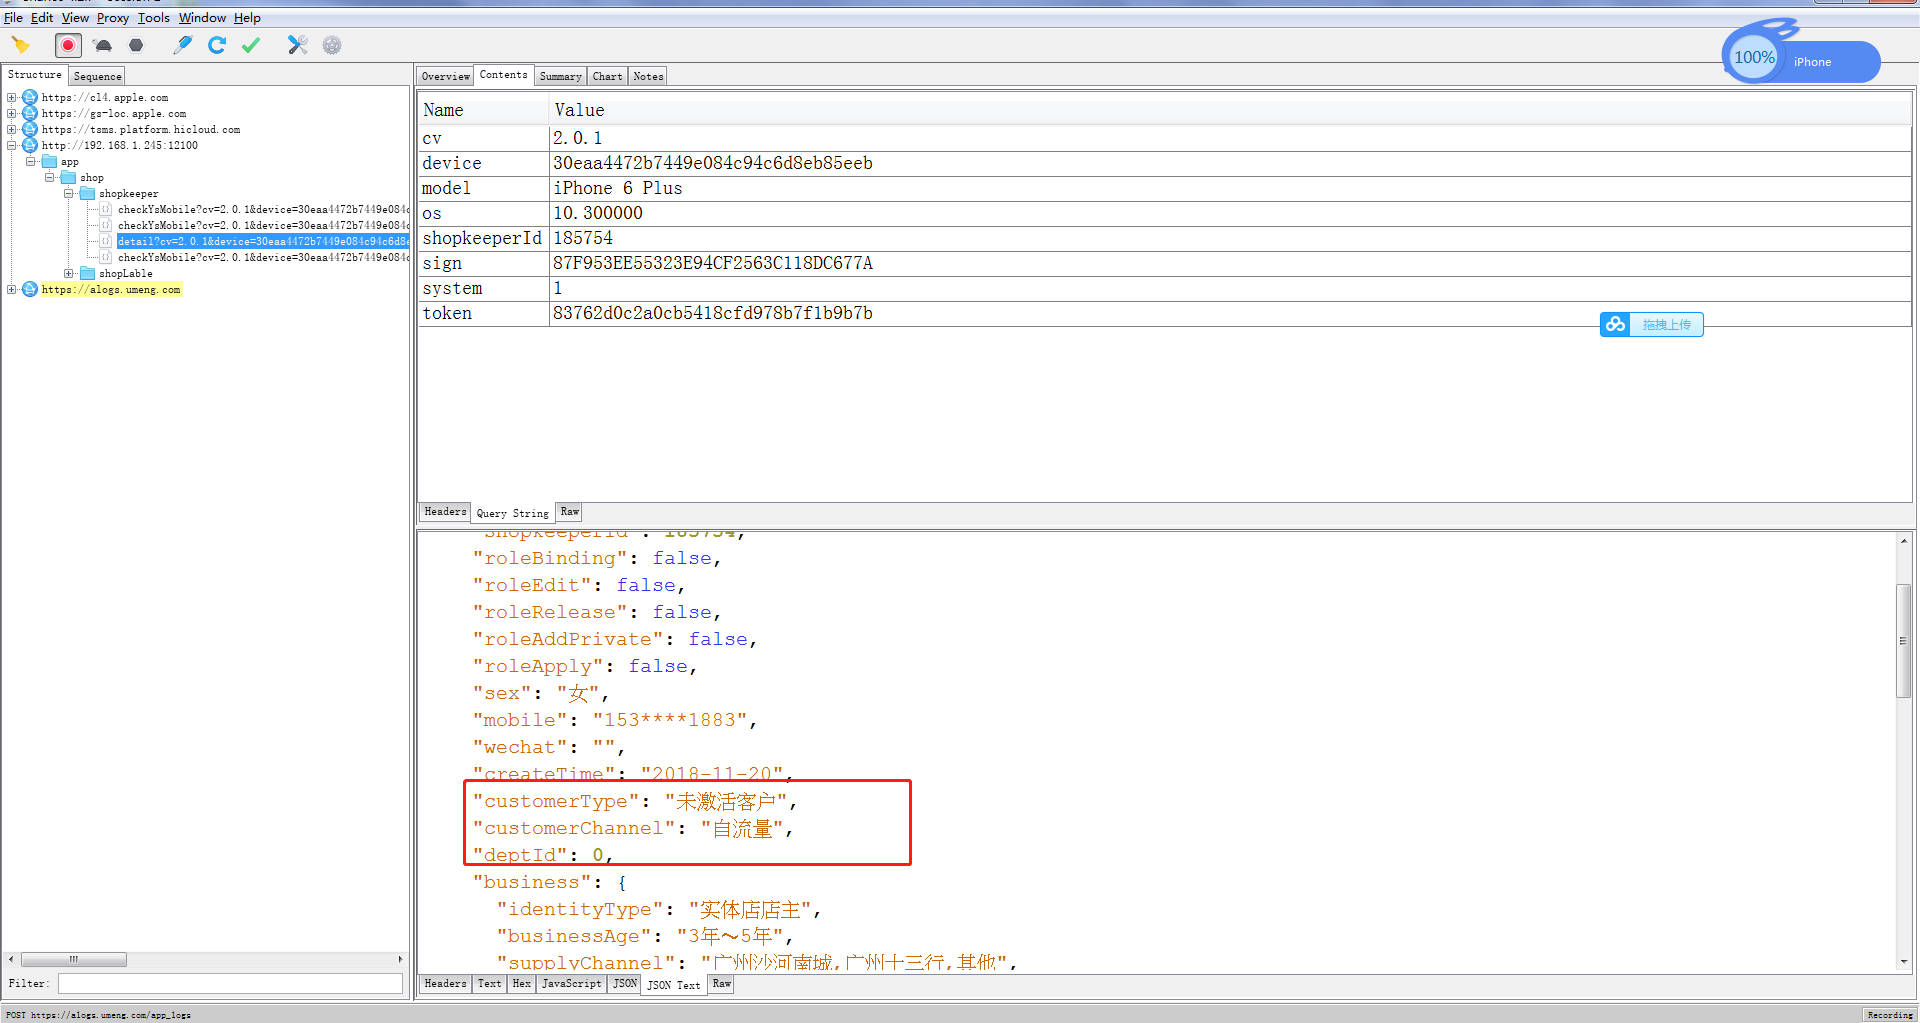Viewport: 1920px width, 1023px height.
Task: Open the File menu
Action: (x=13, y=18)
